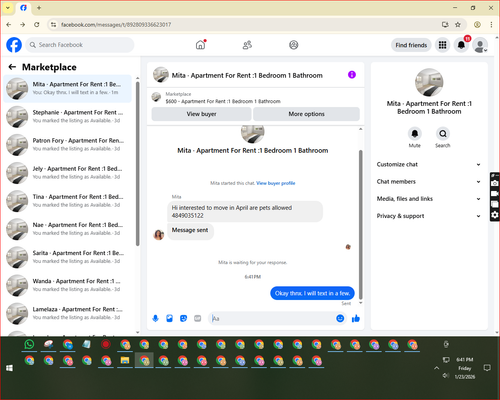
Task: Expand the Privacy & support section
Action: click(x=429, y=216)
